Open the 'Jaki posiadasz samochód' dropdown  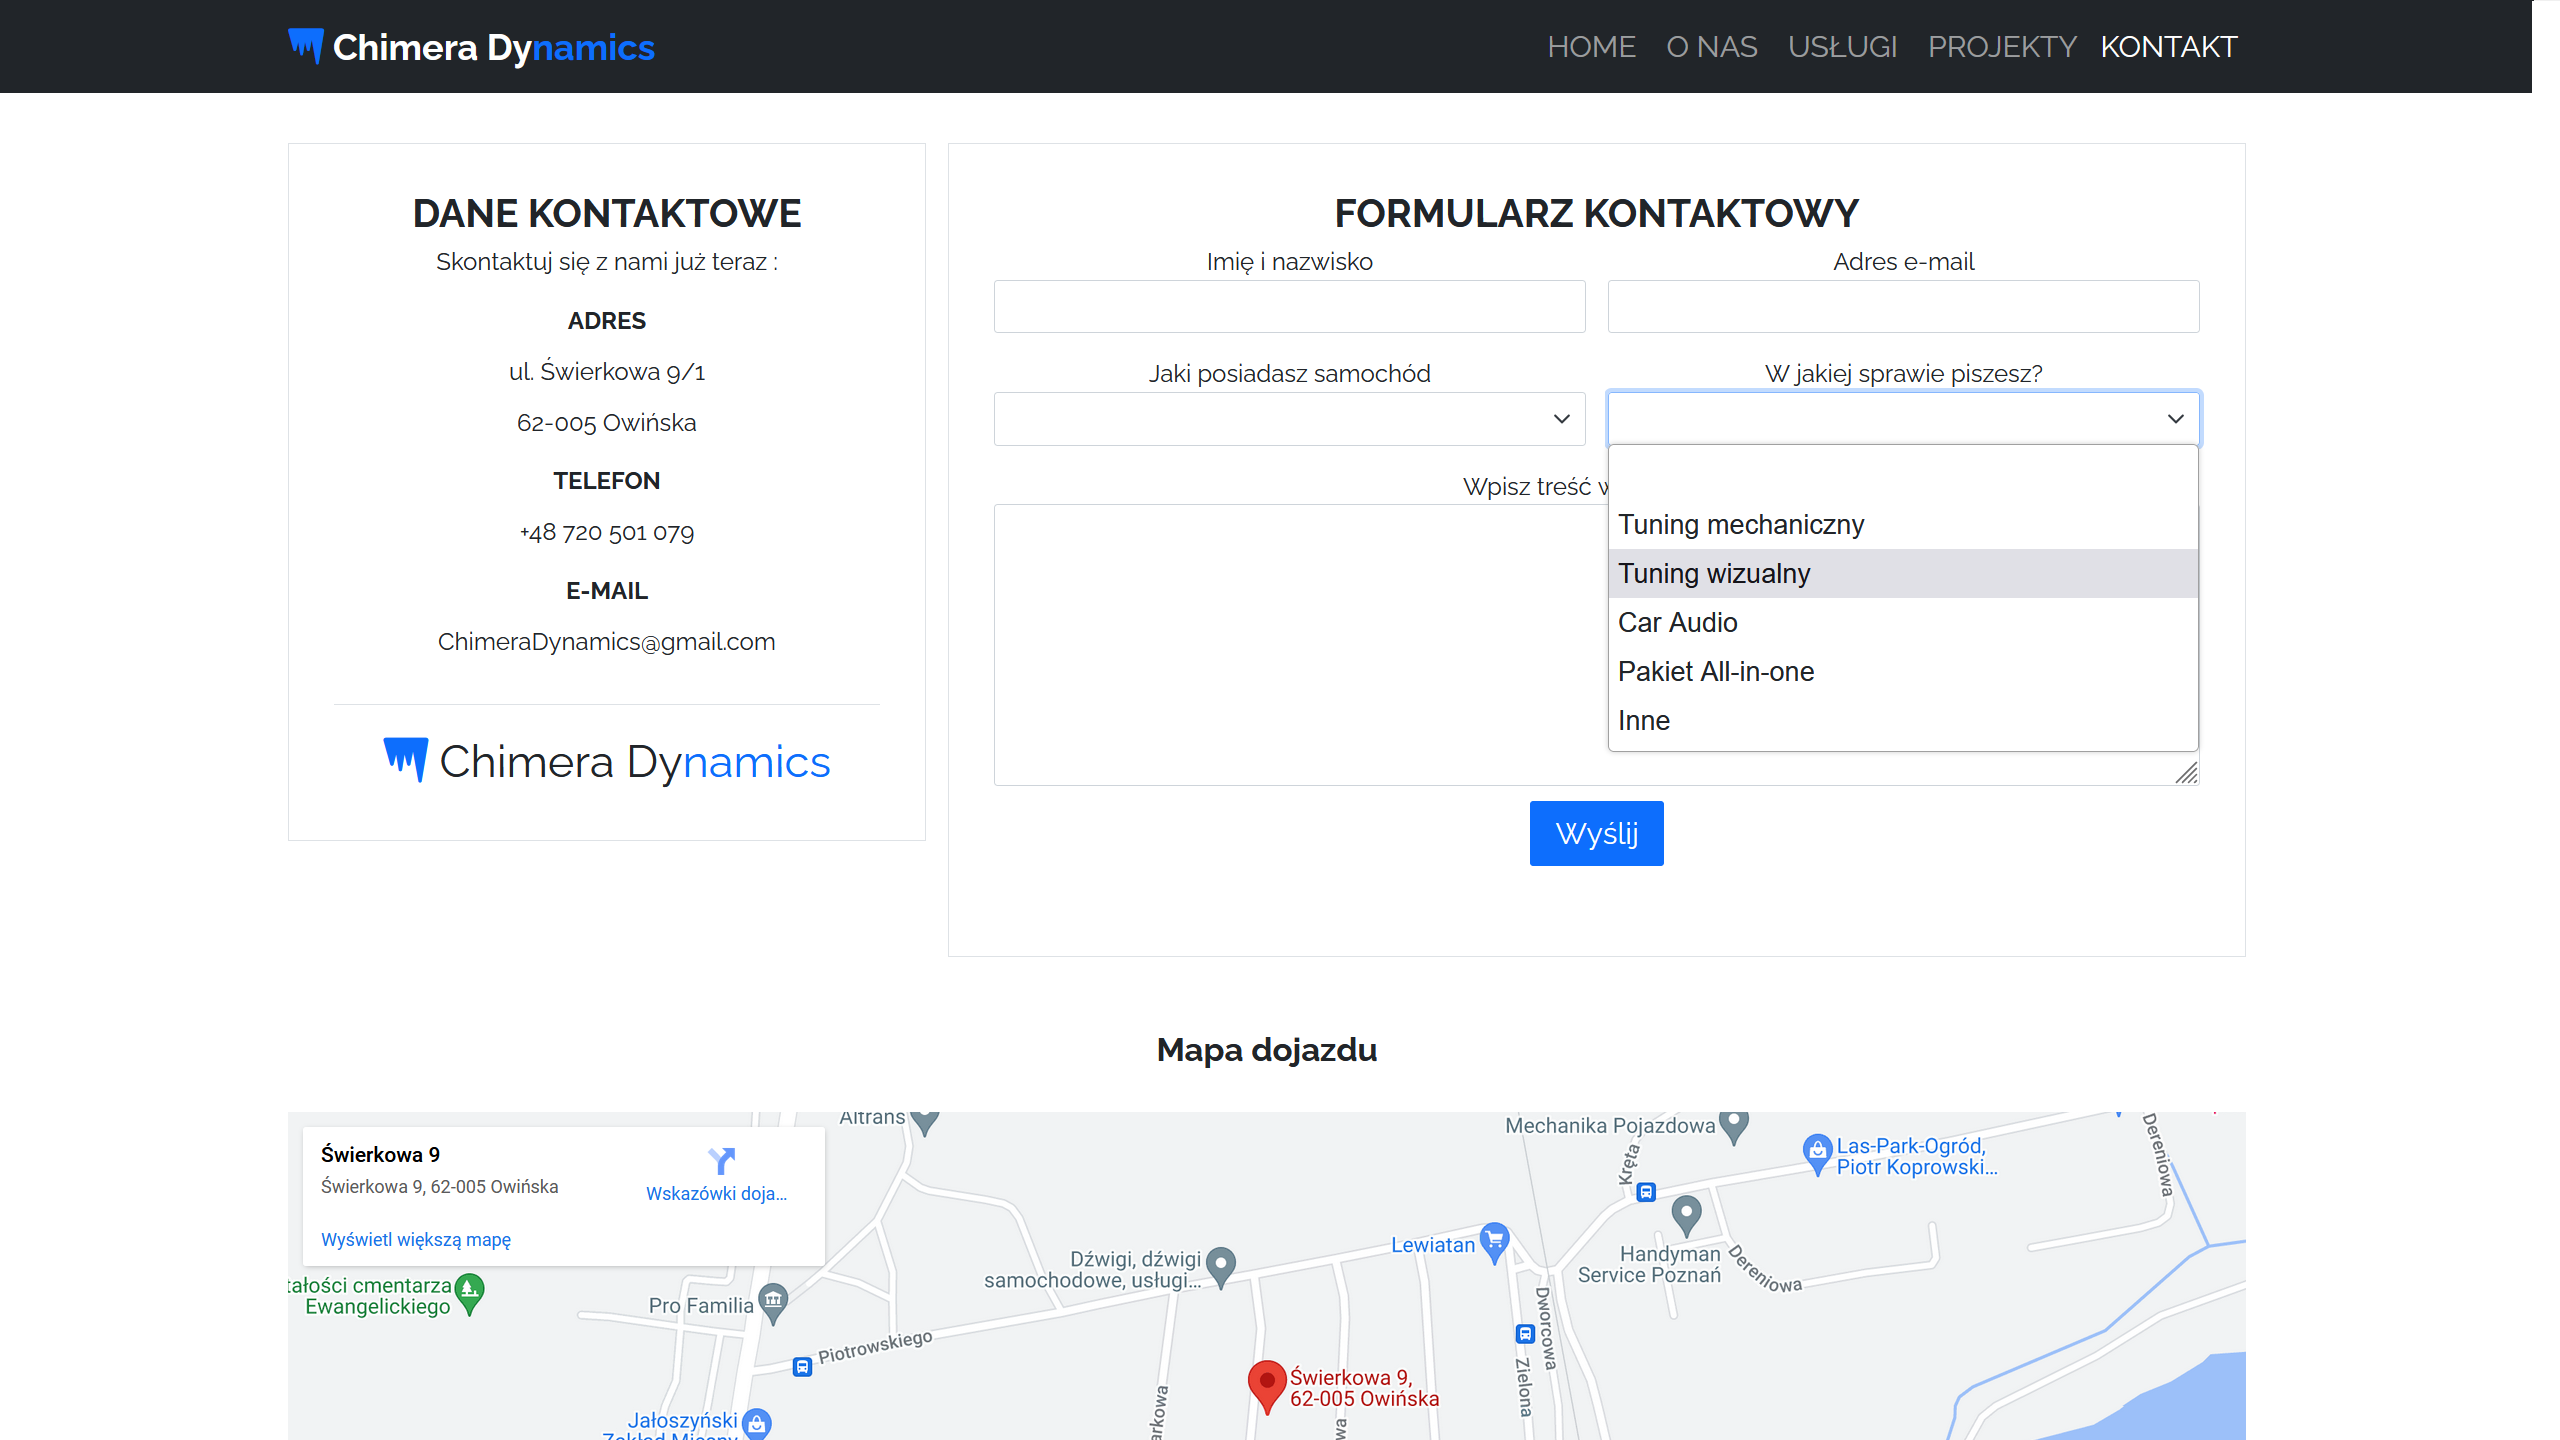coord(1289,419)
